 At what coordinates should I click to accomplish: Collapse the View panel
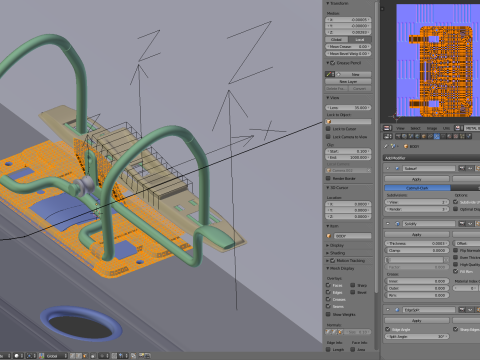coord(328,98)
